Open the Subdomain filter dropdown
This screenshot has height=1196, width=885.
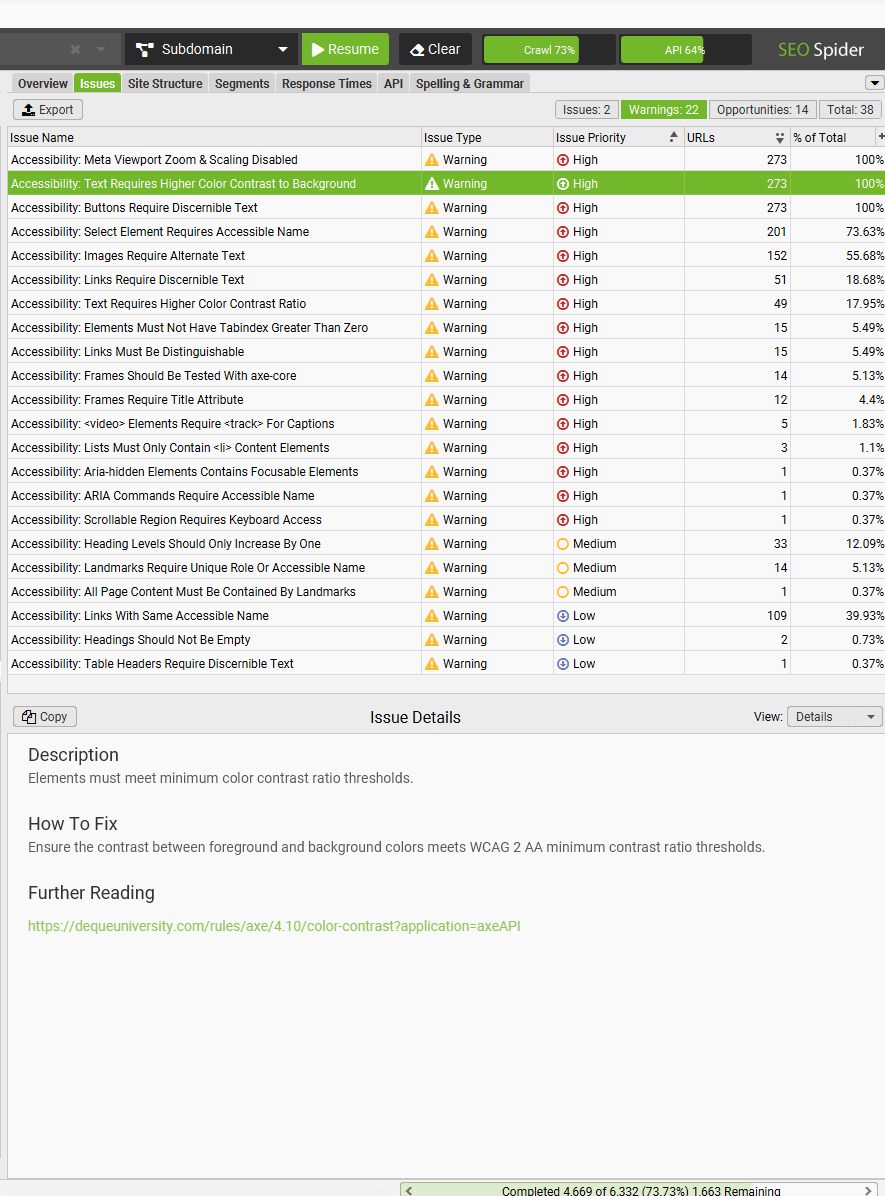tap(283, 49)
